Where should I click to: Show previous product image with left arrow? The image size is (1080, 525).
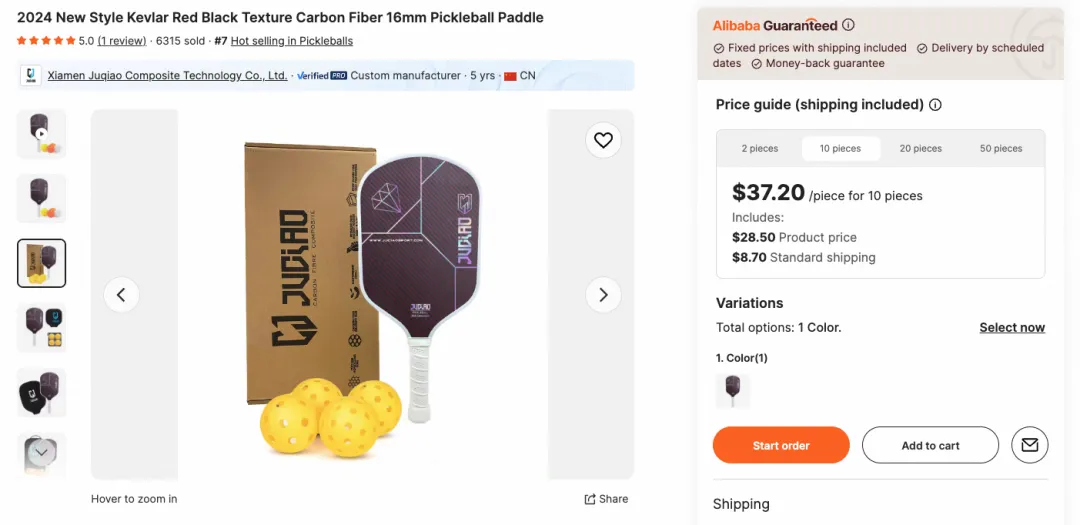(x=121, y=295)
